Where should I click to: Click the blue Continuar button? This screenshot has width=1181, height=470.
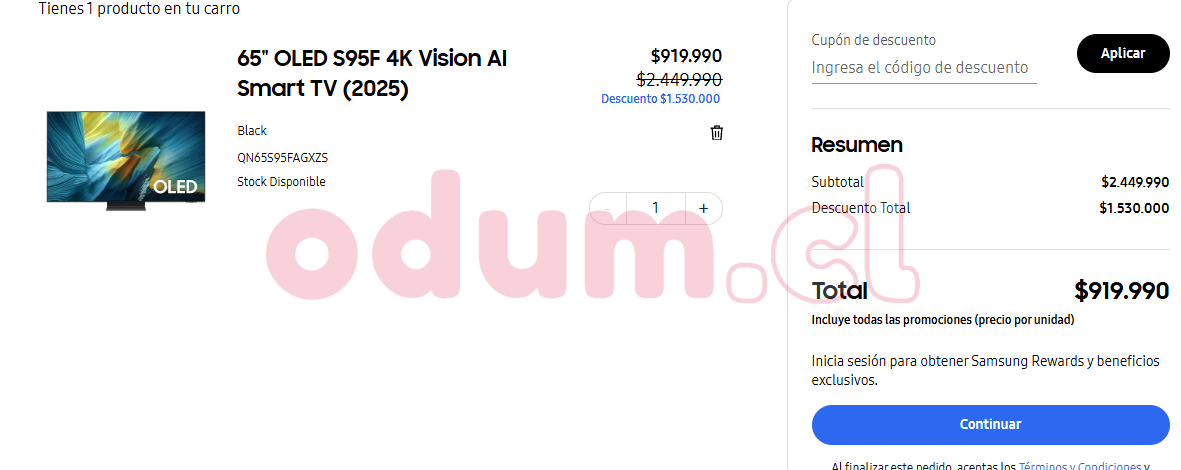point(990,424)
